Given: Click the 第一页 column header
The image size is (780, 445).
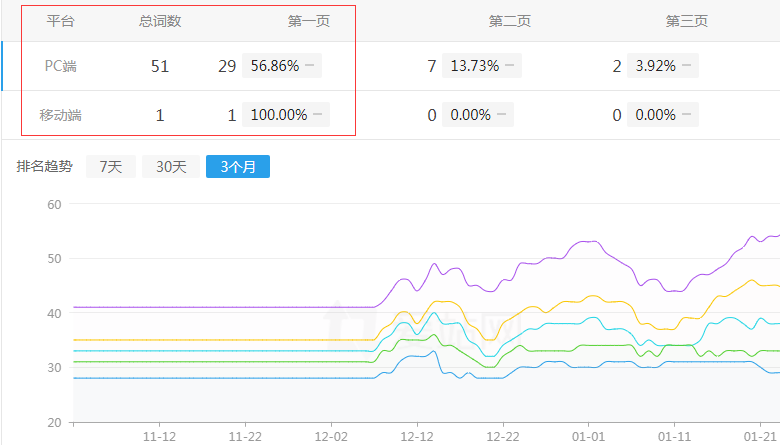Looking at the screenshot, I should (x=308, y=21).
